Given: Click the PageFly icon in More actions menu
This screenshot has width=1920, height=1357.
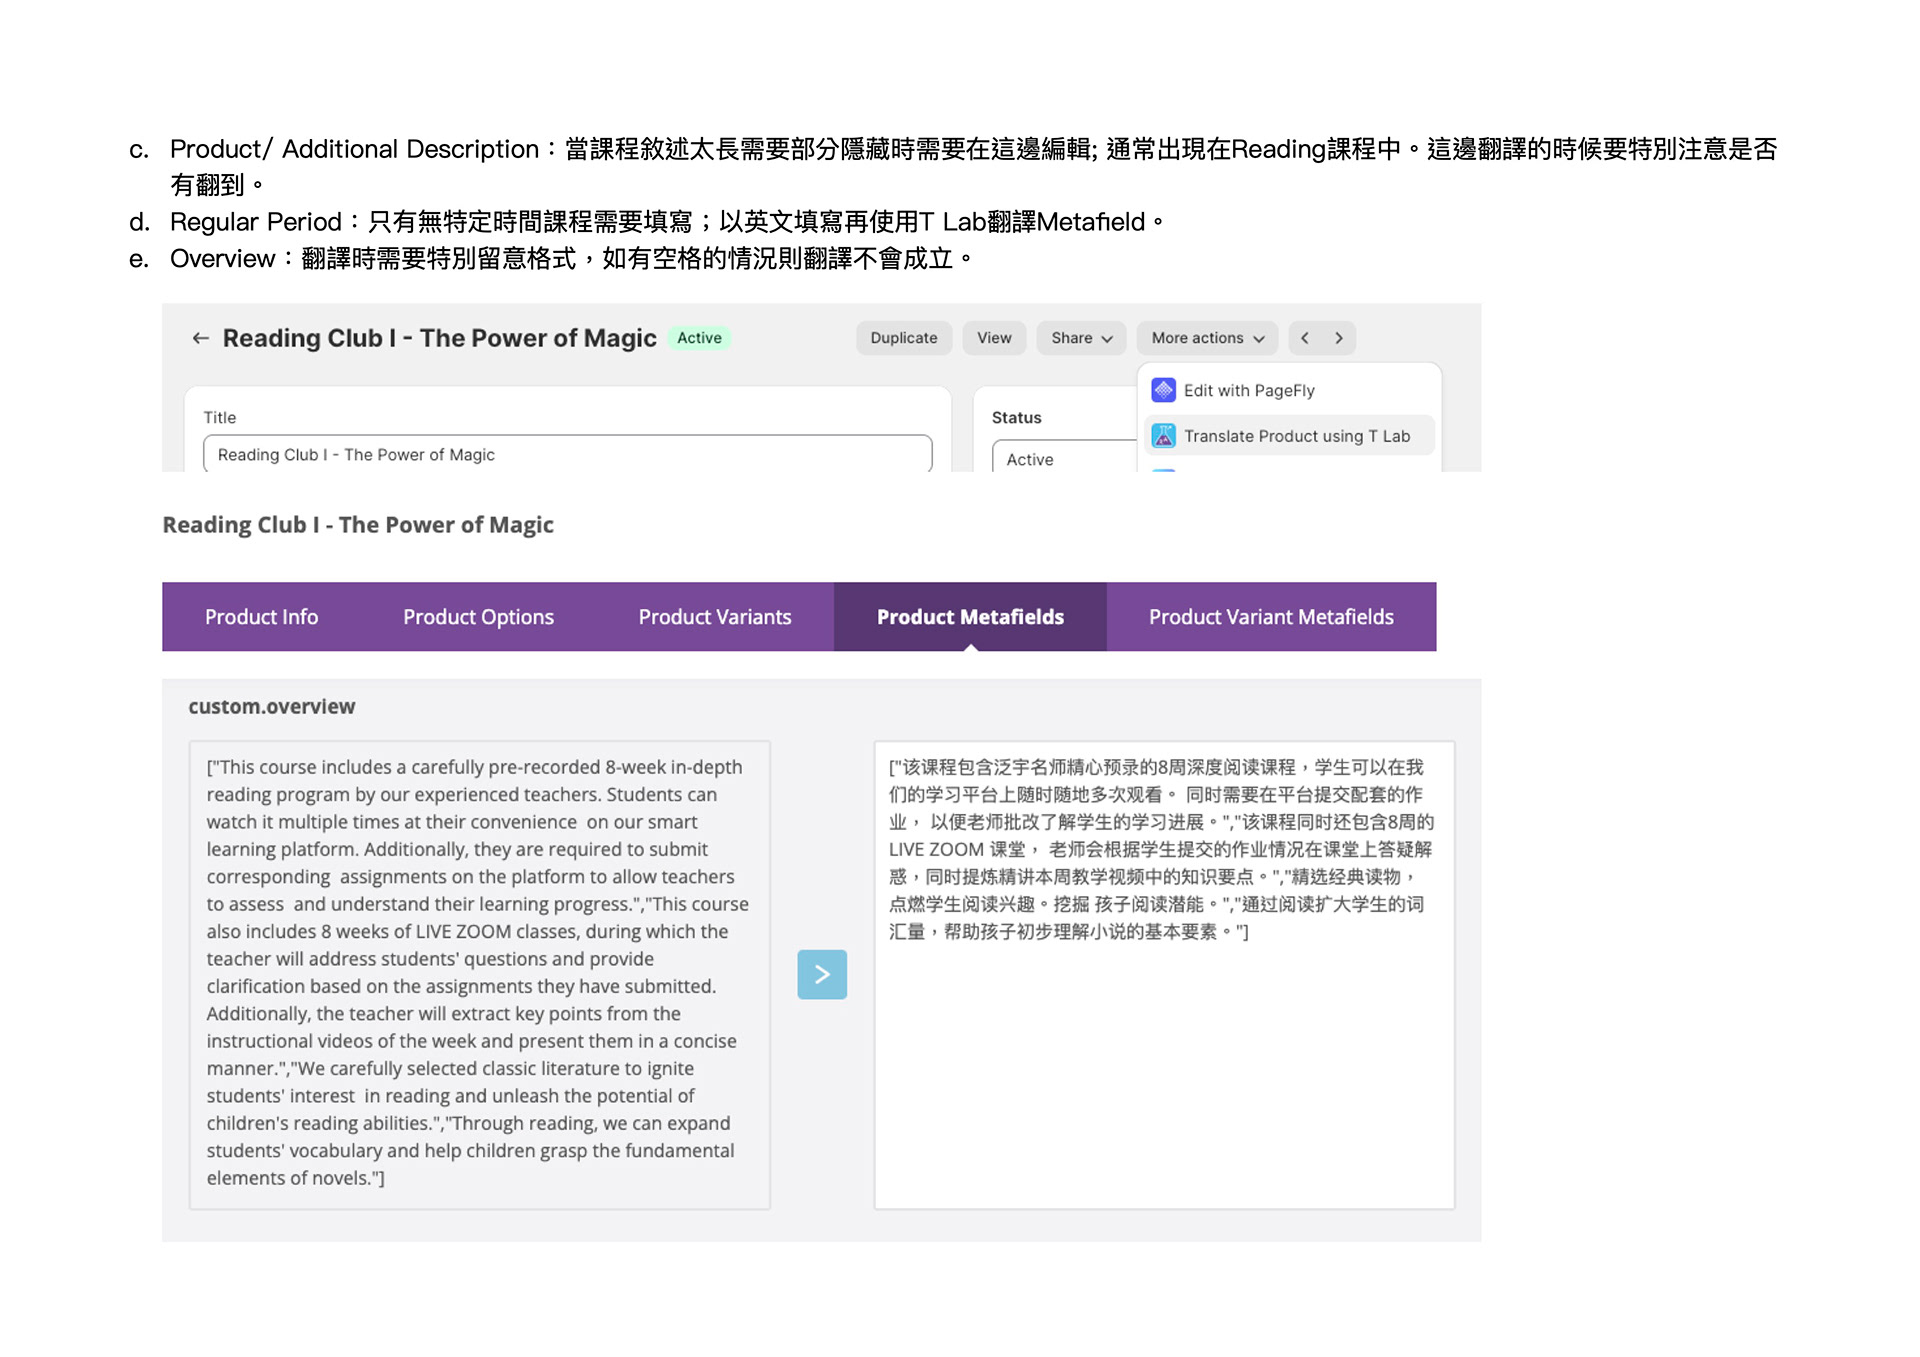Looking at the screenshot, I should (x=1163, y=390).
